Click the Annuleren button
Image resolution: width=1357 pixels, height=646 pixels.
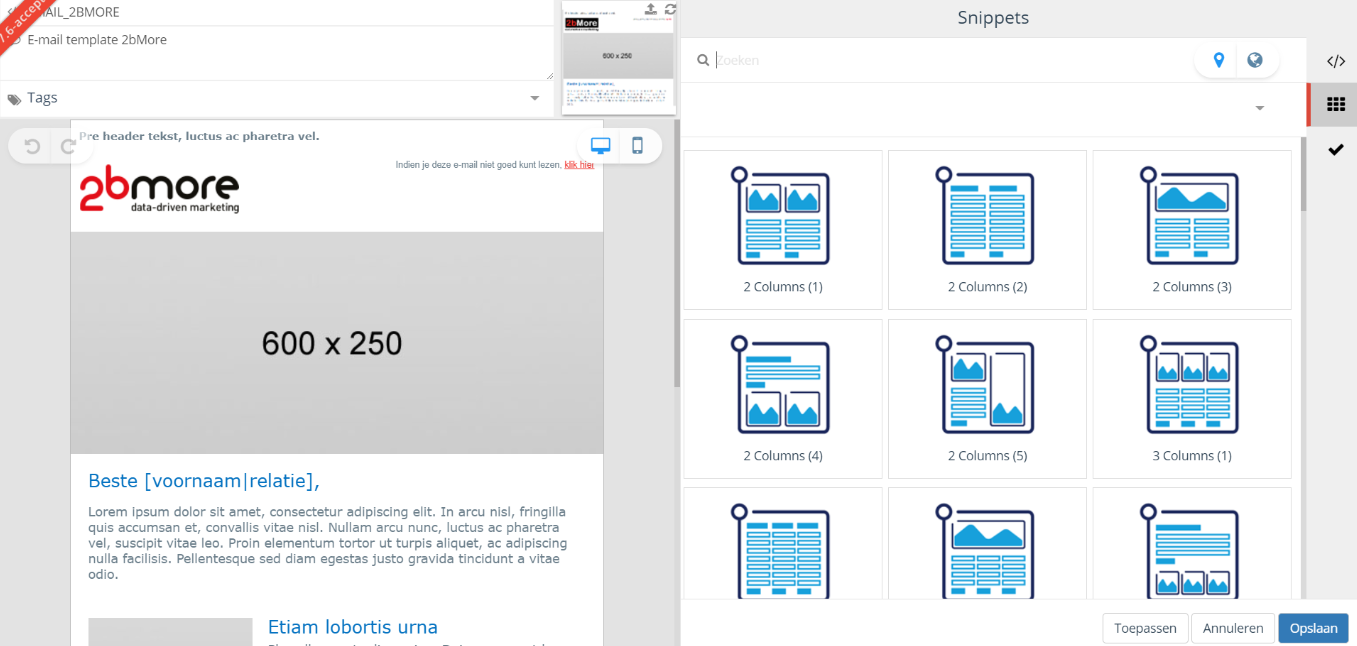(1233, 628)
